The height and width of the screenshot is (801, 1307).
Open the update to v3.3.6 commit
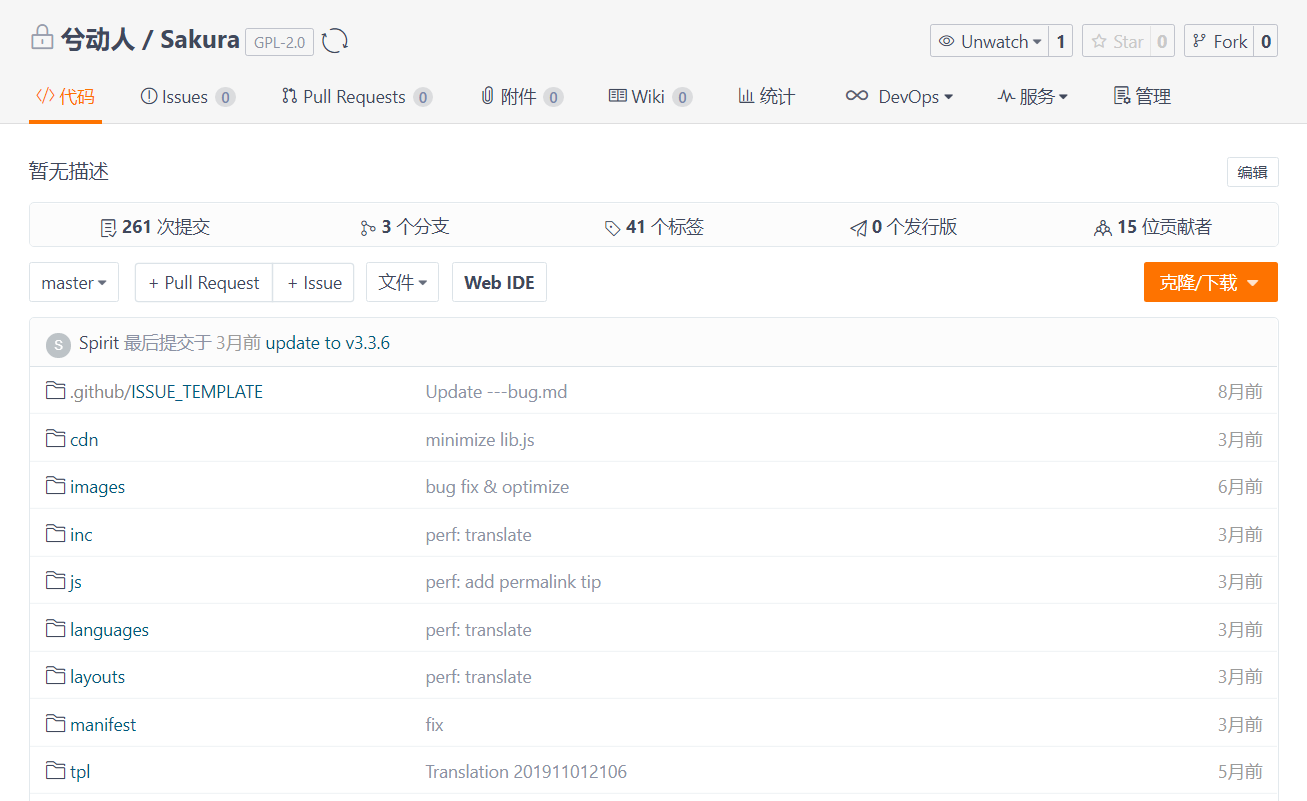point(327,343)
